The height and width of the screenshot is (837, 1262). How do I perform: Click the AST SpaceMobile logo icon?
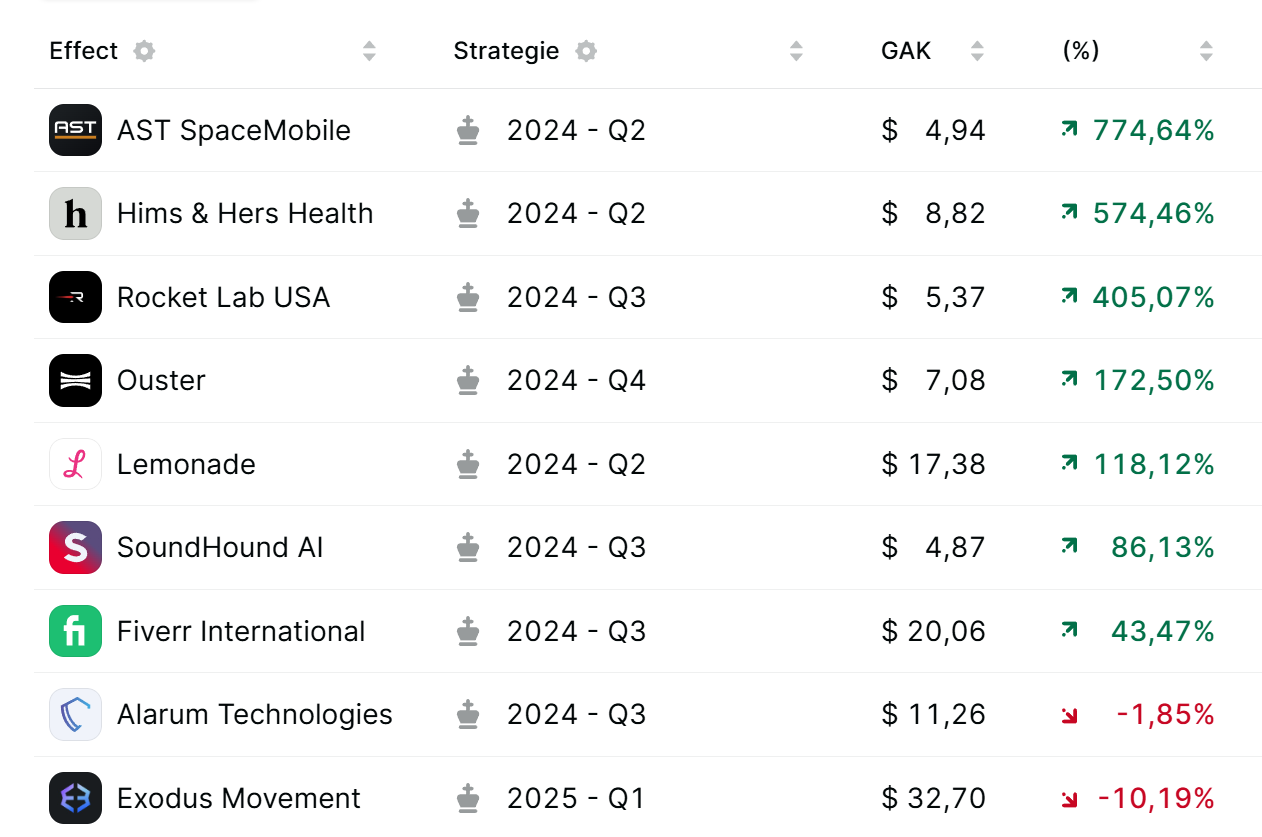[x=75, y=130]
